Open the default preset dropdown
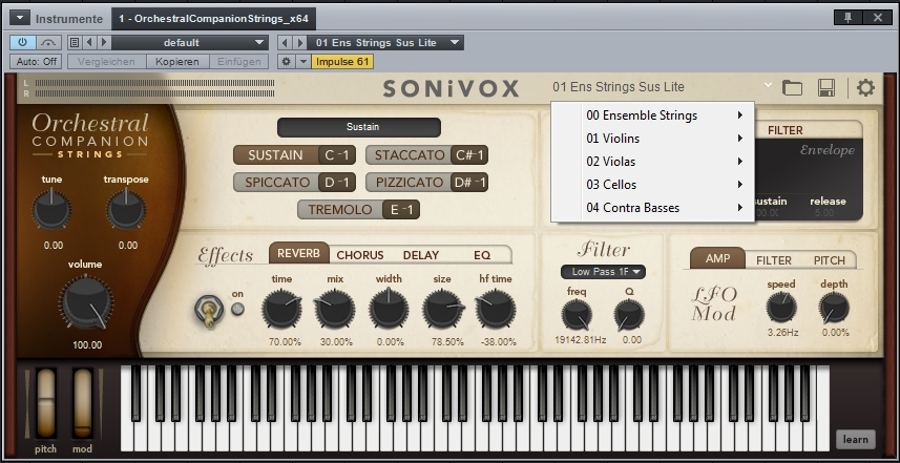 (x=190, y=42)
